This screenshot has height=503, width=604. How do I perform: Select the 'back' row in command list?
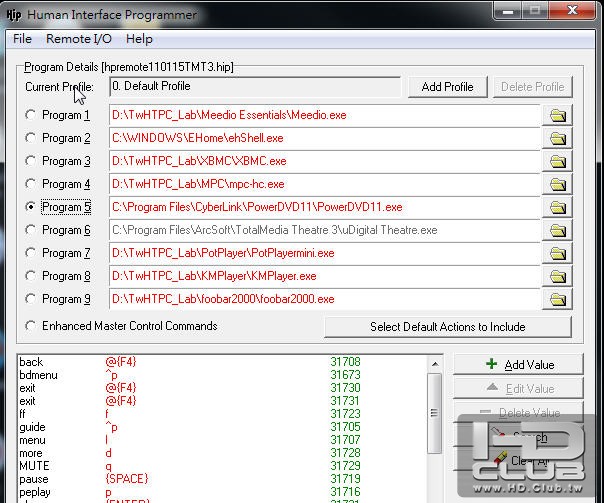[222, 362]
